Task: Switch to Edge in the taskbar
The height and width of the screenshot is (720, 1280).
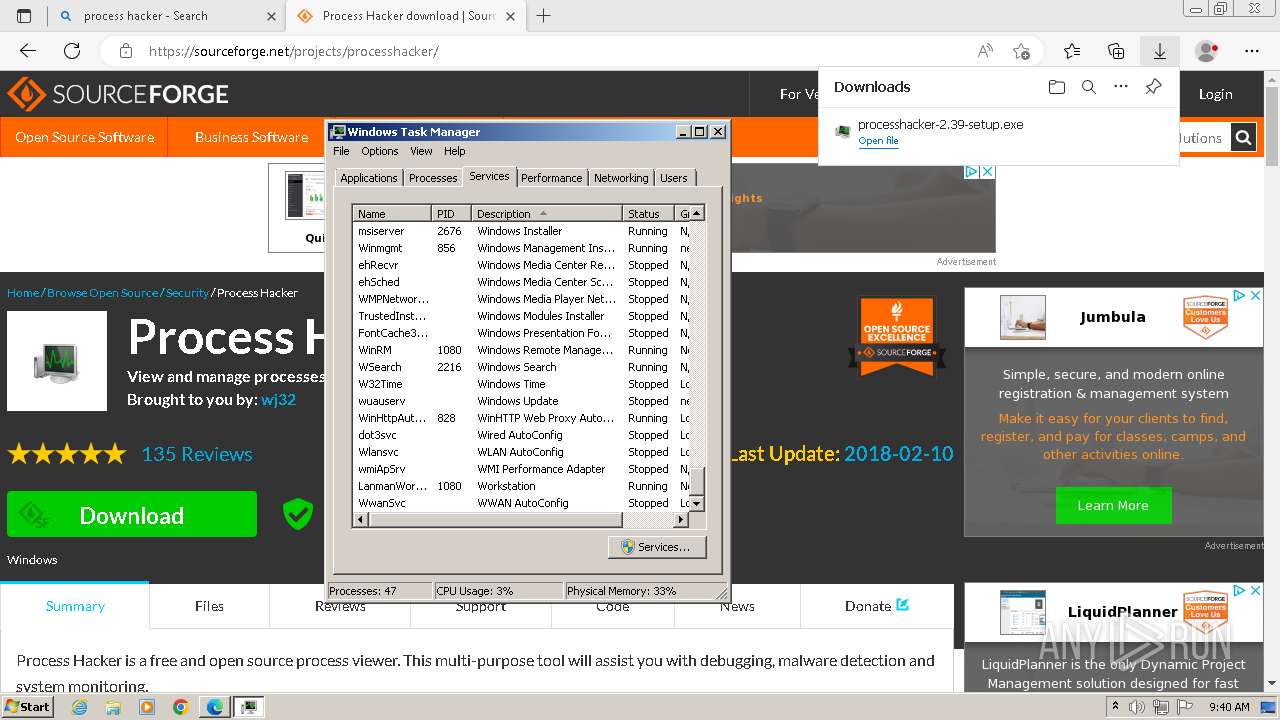Action: pos(215,707)
